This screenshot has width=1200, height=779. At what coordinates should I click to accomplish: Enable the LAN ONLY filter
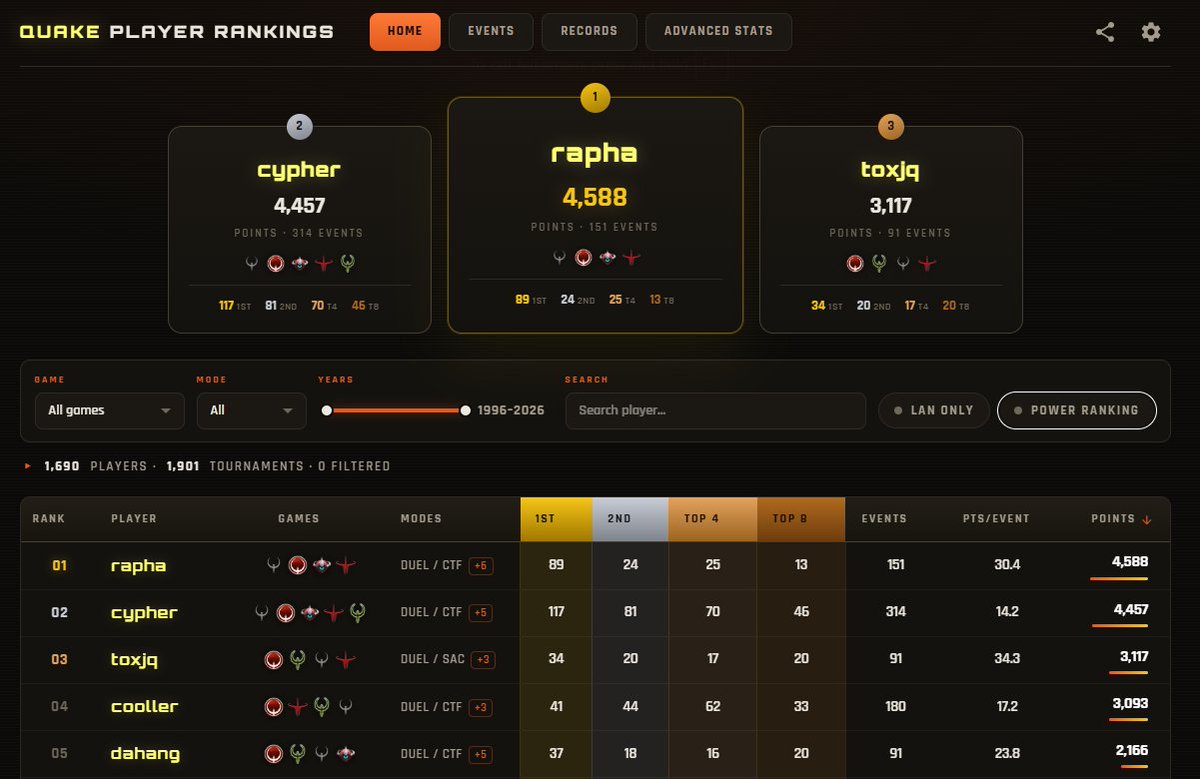(934, 410)
